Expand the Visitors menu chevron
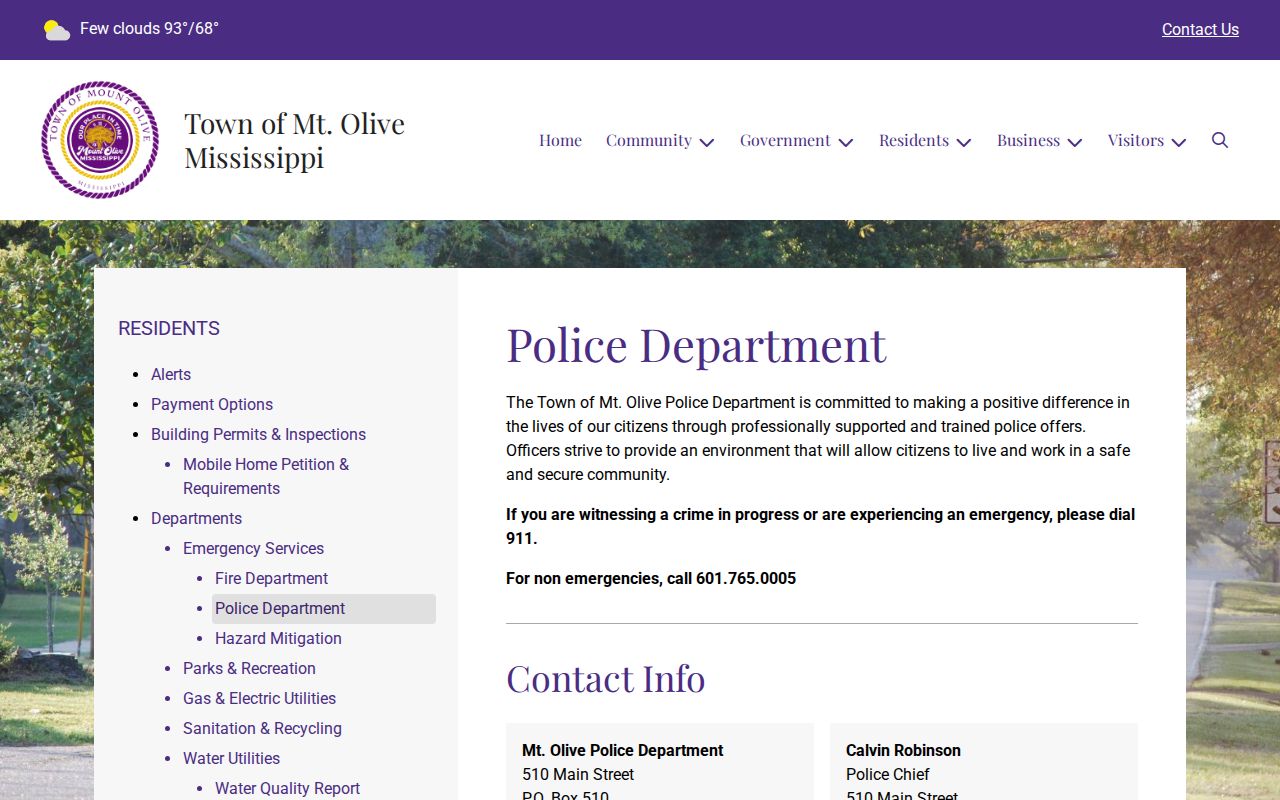Screen dimensions: 1280x800 (1179, 142)
